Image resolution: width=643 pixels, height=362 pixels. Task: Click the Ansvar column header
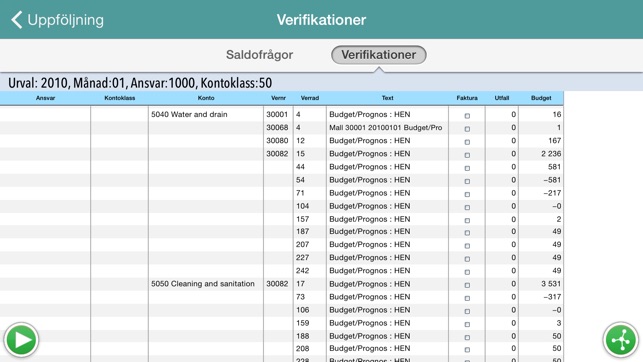click(x=45, y=98)
